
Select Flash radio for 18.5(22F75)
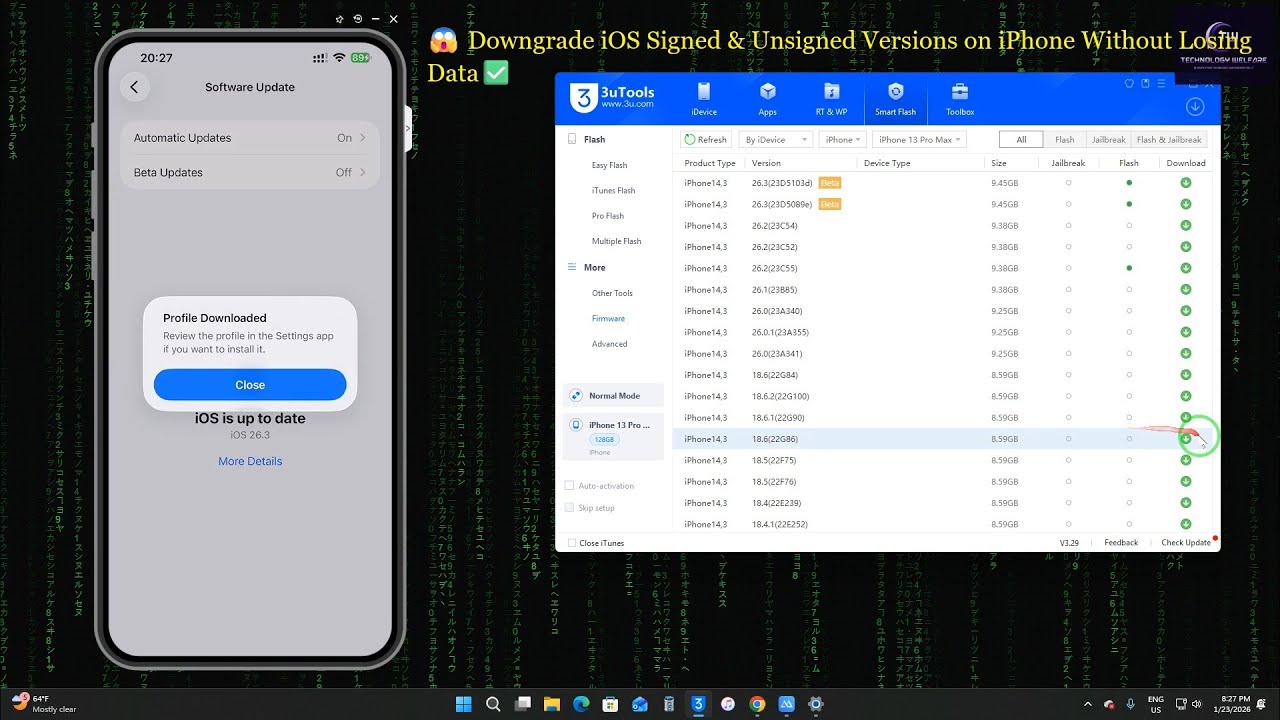(x=1129, y=460)
